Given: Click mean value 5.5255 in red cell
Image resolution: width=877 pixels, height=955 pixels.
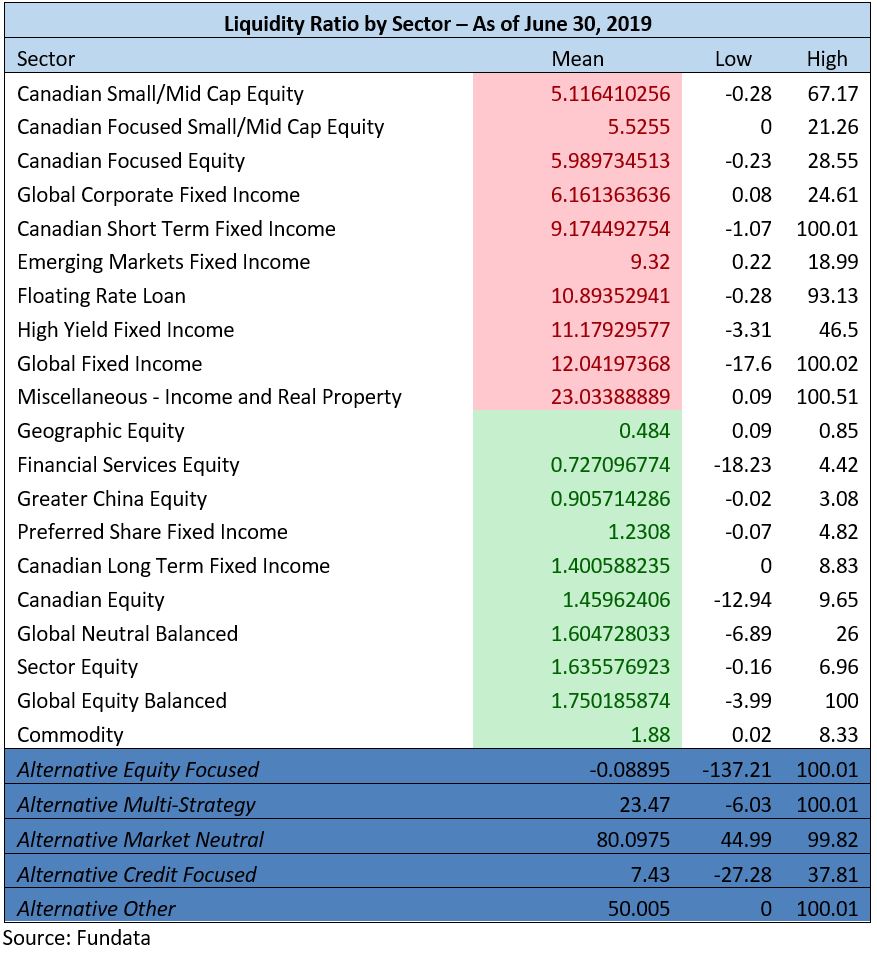Looking at the screenshot, I should click(635, 127).
